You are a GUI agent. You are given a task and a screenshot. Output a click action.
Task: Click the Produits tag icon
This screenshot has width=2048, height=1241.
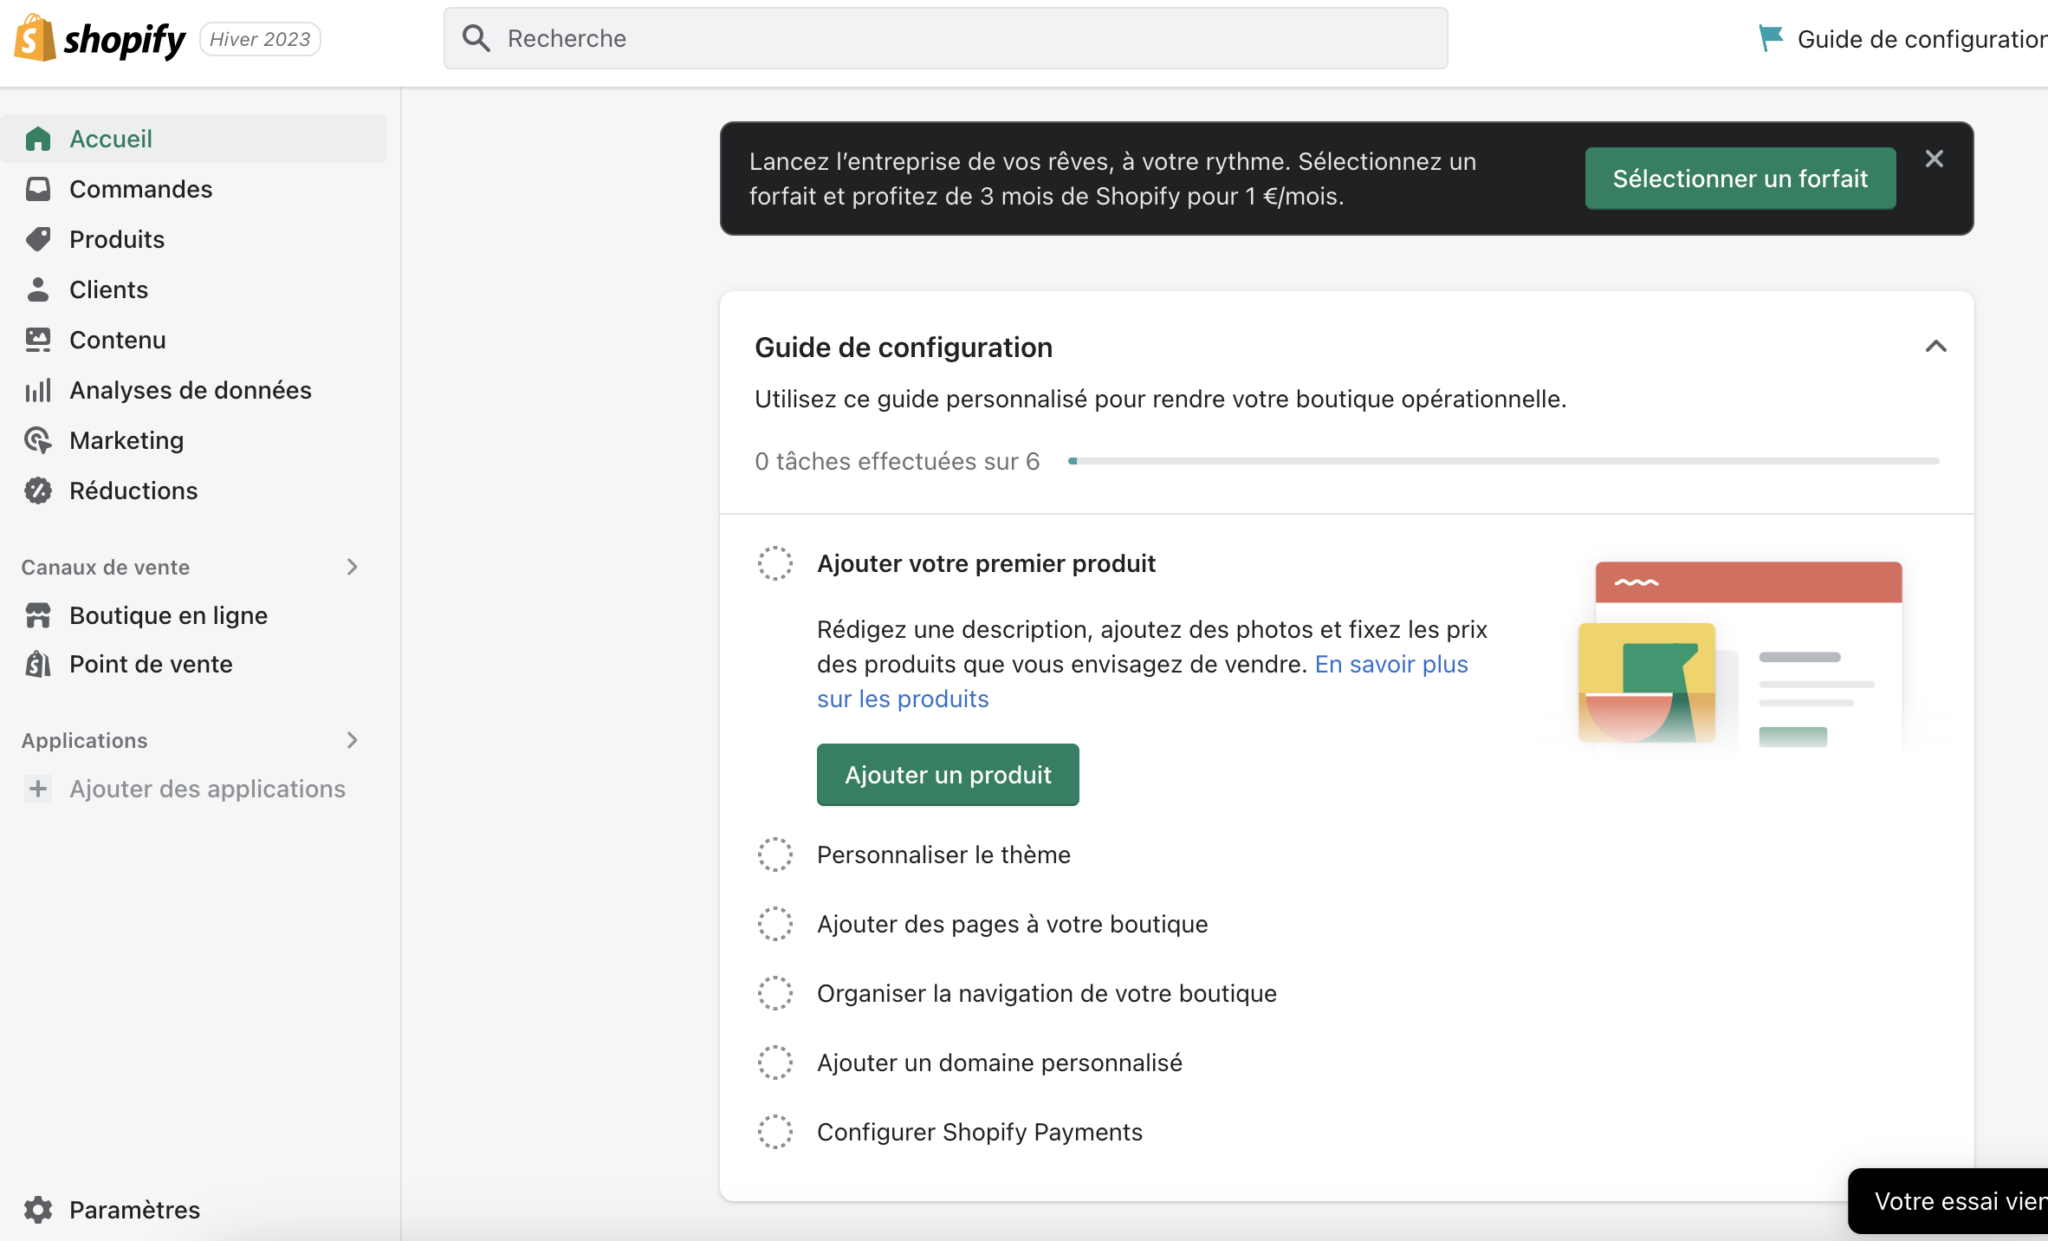(x=38, y=239)
